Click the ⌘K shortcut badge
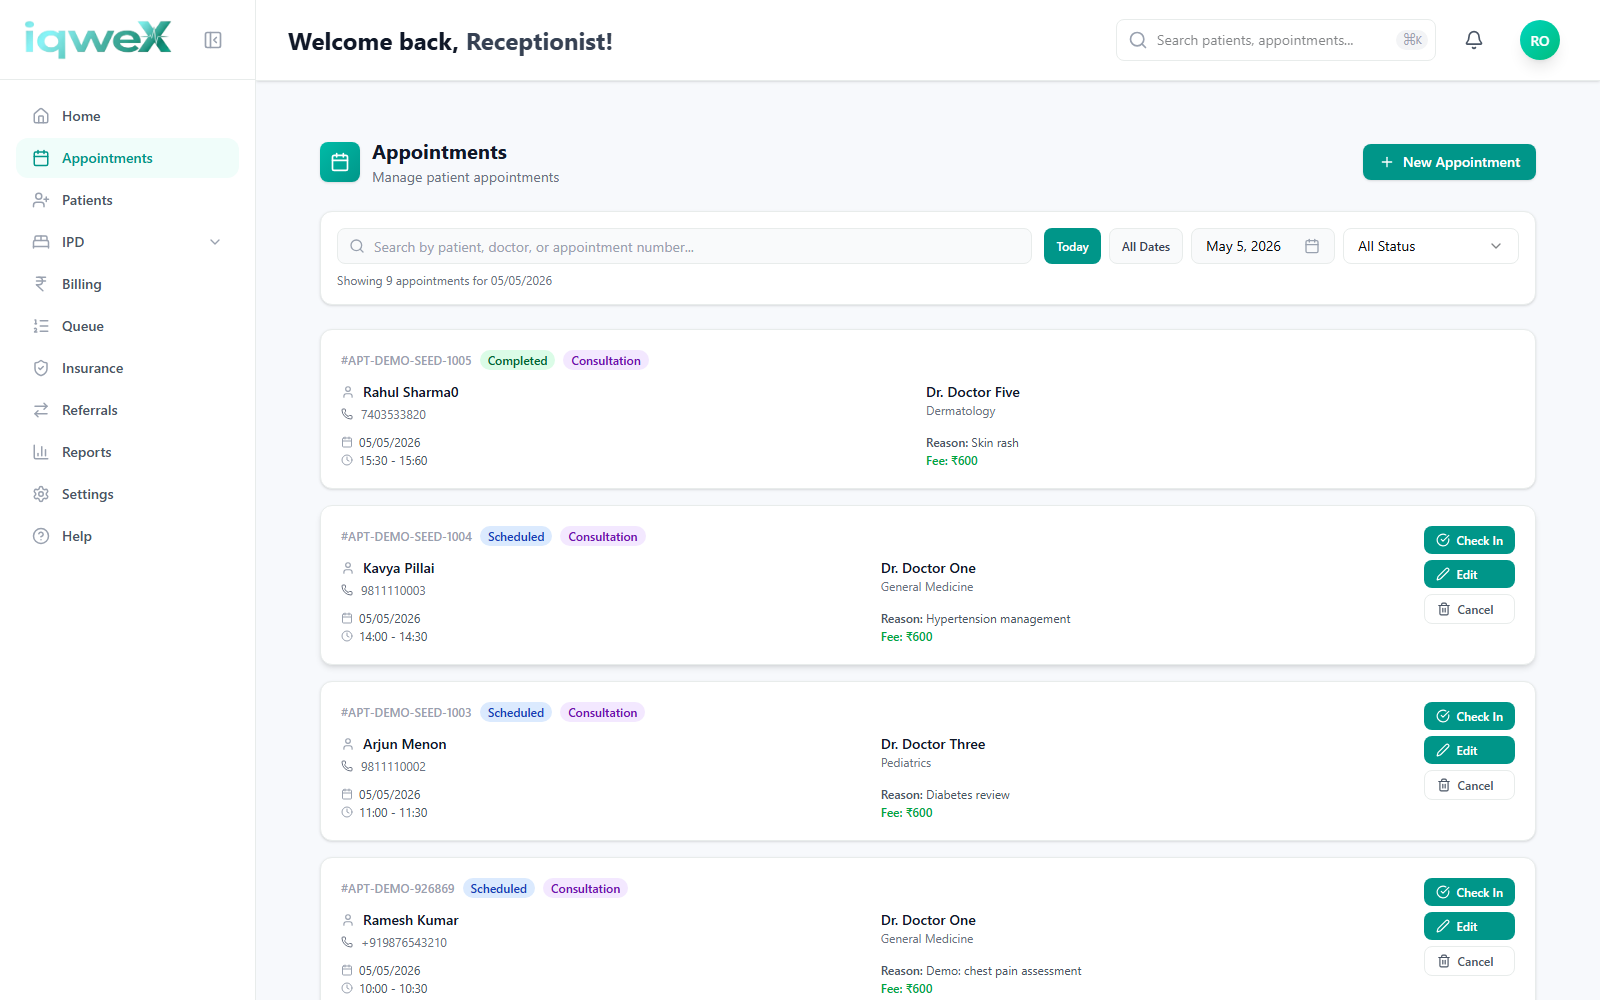The width and height of the screenshot is (1600, 1000). [1412, 40]
